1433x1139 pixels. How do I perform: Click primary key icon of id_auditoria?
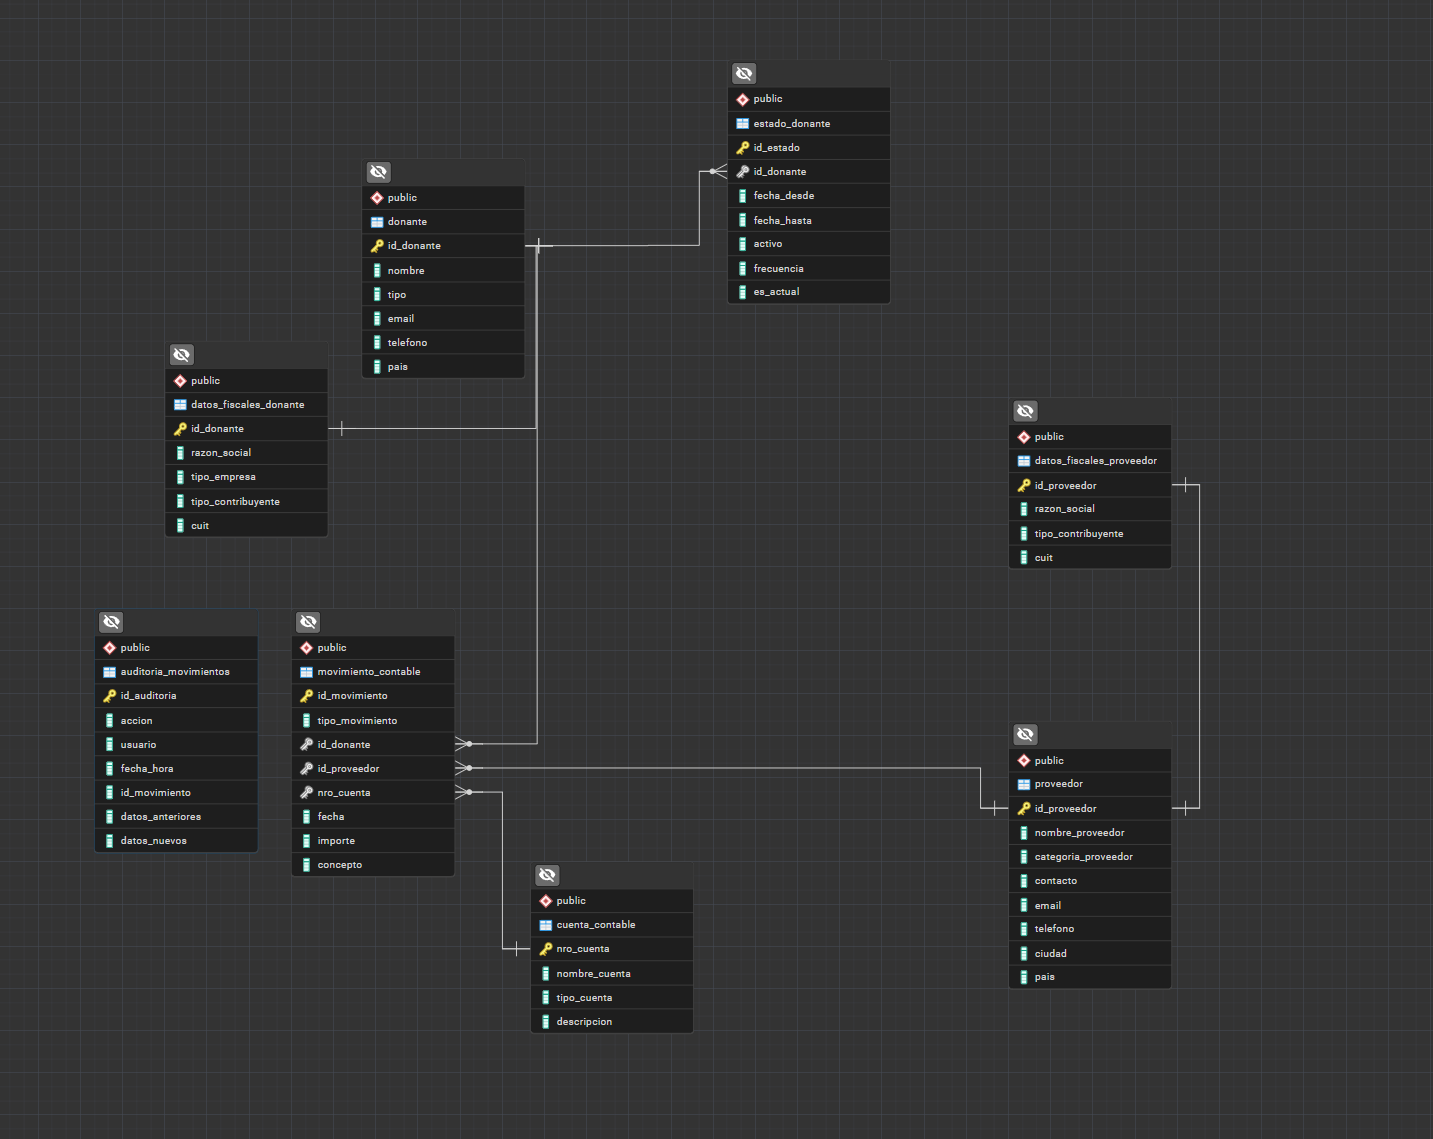(109, 696)
